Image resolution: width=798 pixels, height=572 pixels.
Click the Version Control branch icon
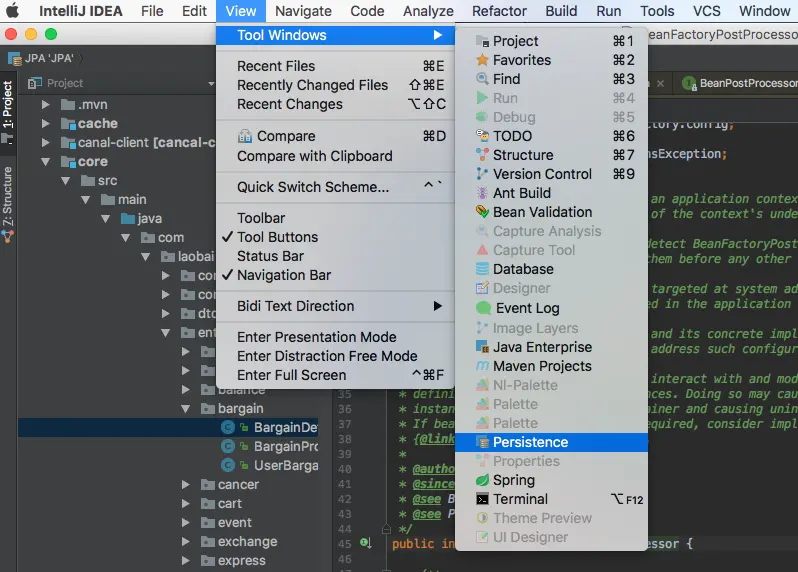(x=482, y=174)
